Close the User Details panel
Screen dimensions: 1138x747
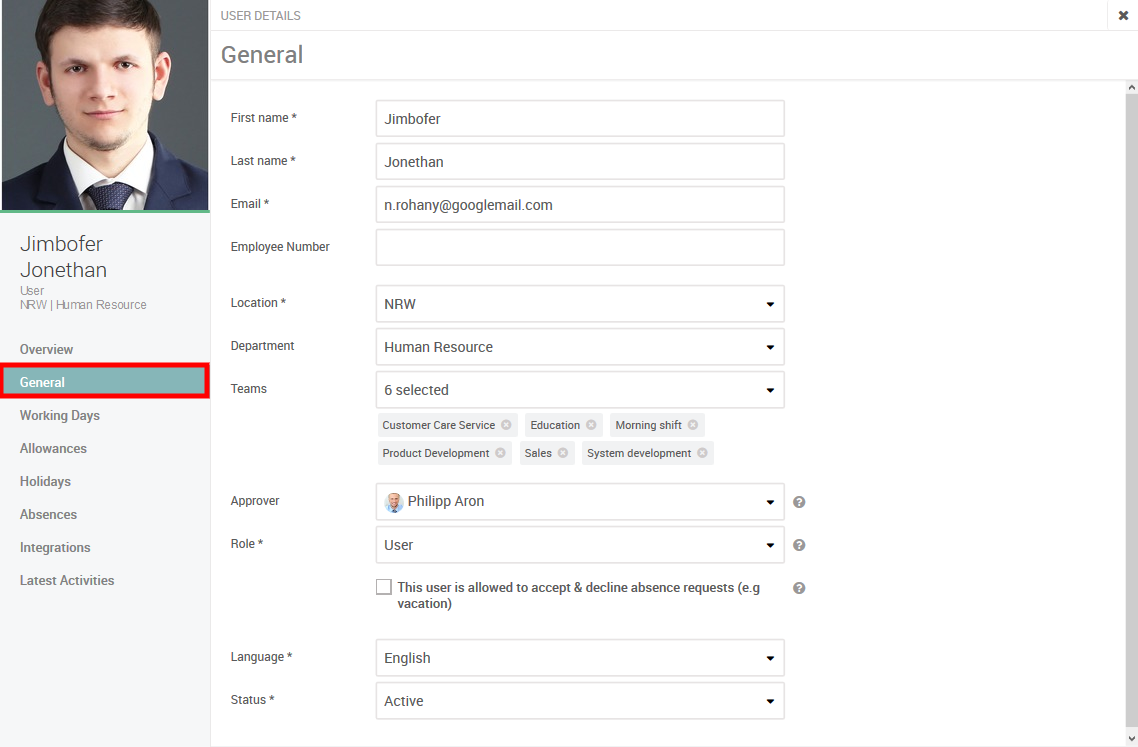[x=1123, y=15]
